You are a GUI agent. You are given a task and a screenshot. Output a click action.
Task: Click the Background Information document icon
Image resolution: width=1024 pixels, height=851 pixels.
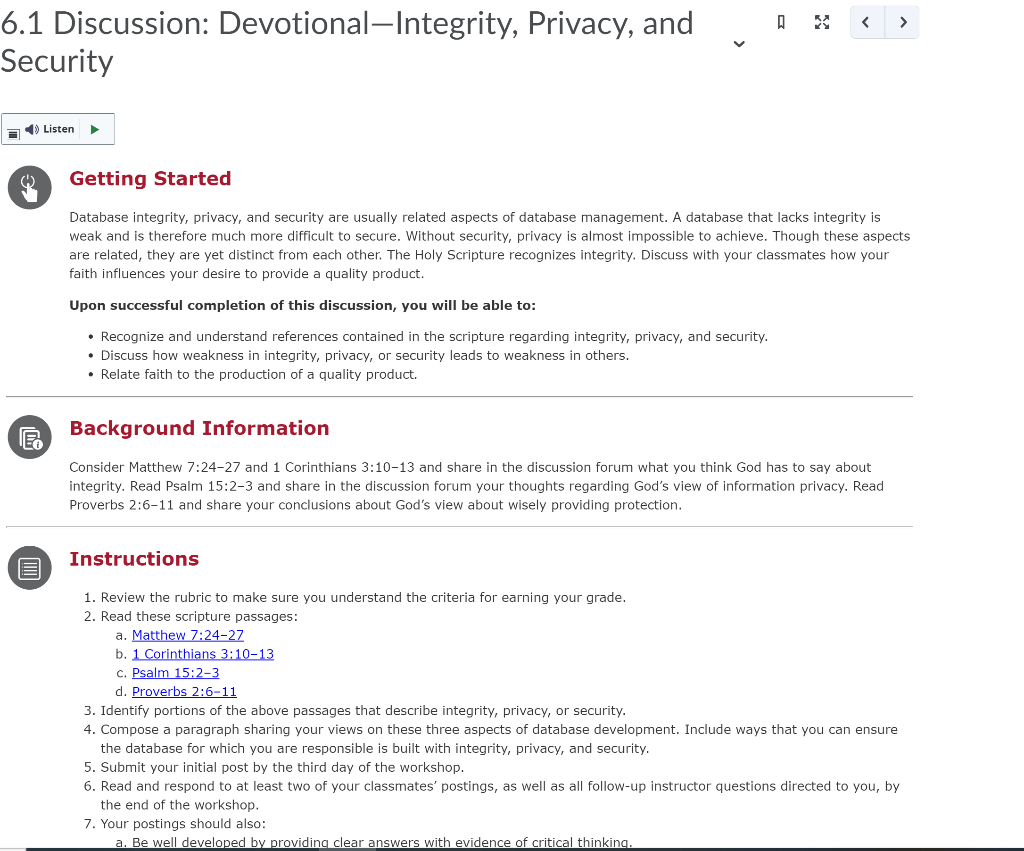(x=29, y=437)
